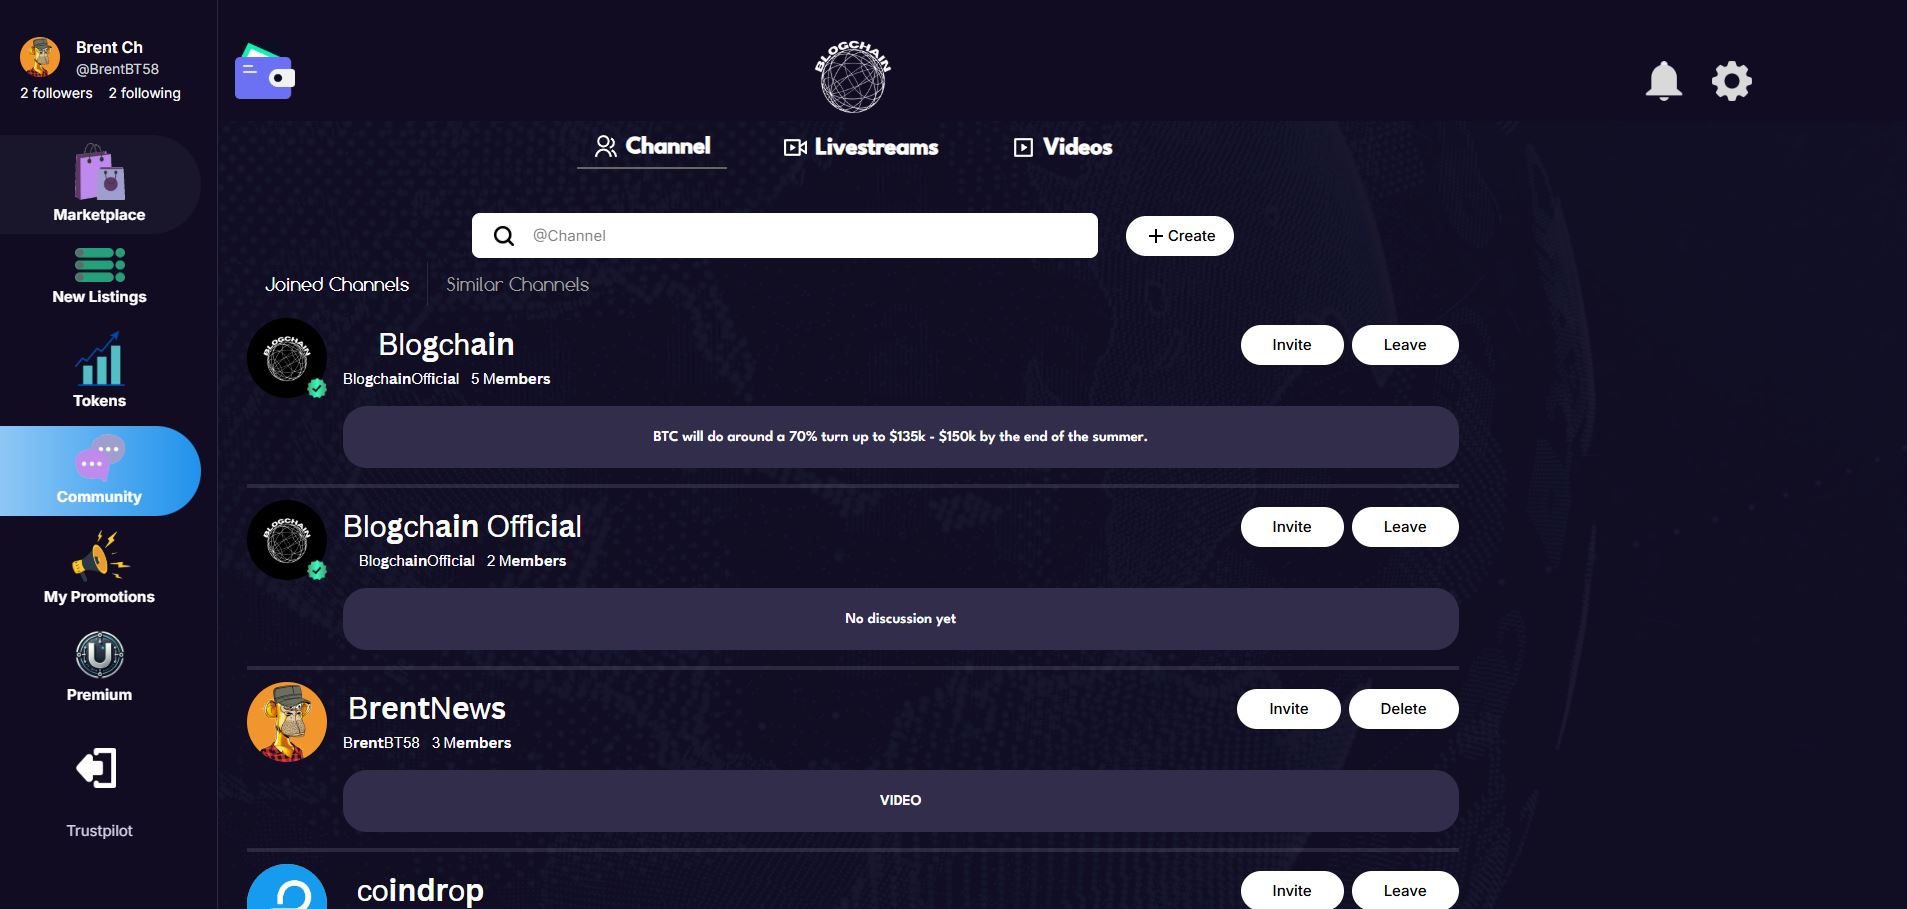Delete the BrentNews channel
Viewport: 1907px width, 909px height.
[x=1403, y=709]
